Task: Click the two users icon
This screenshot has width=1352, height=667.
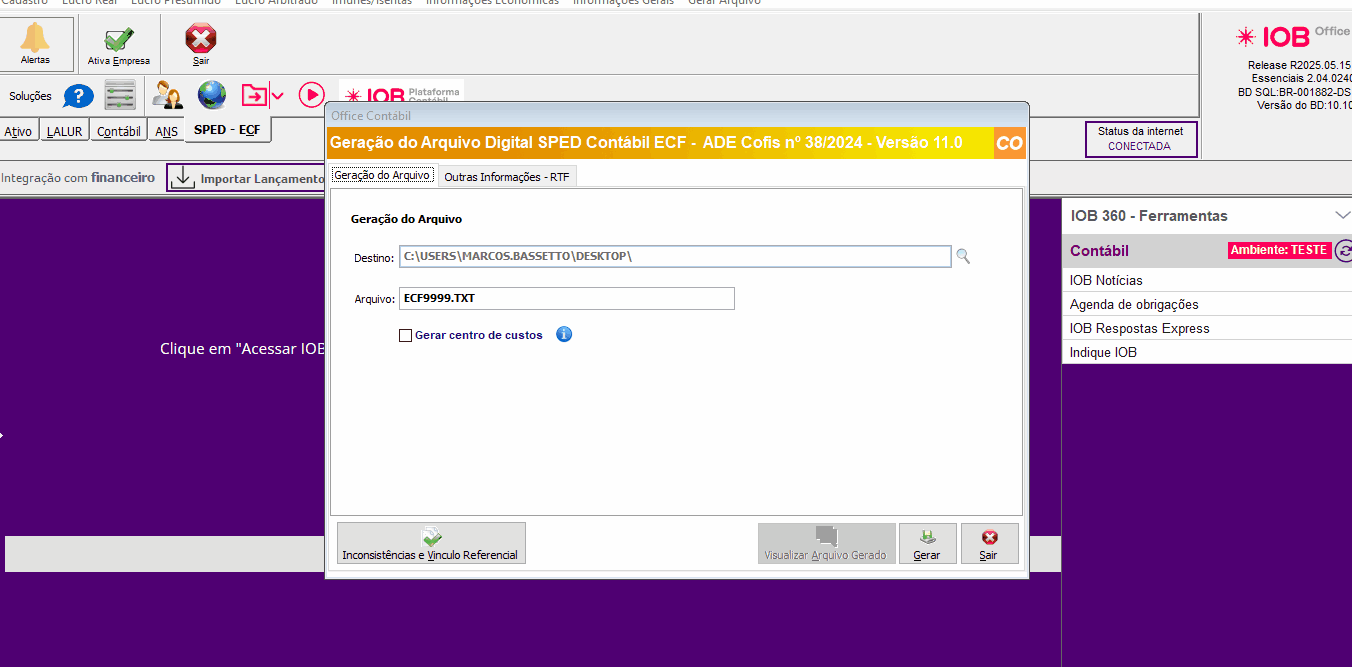Action: [x=167, y=96]
